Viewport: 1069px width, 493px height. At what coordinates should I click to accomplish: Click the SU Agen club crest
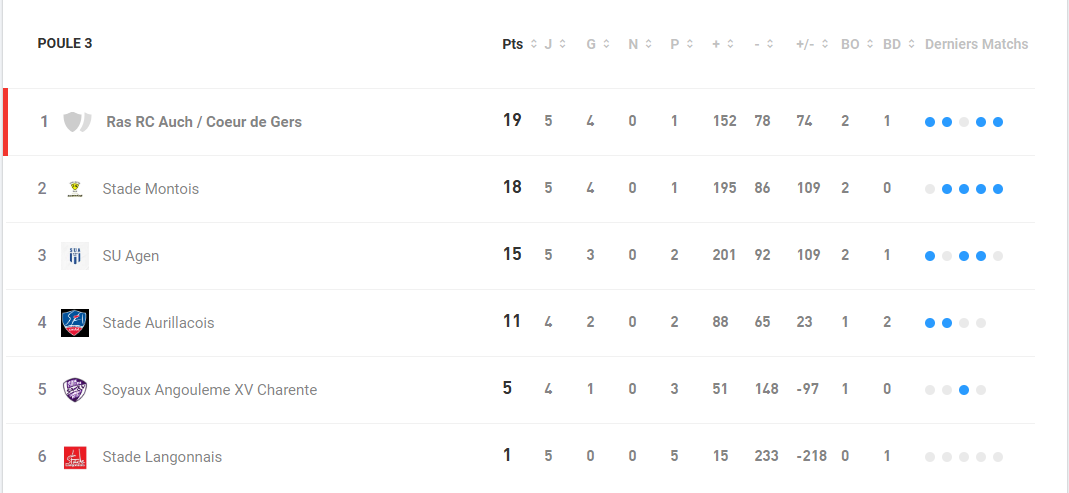pyautogui.click(x=75, y=256)
